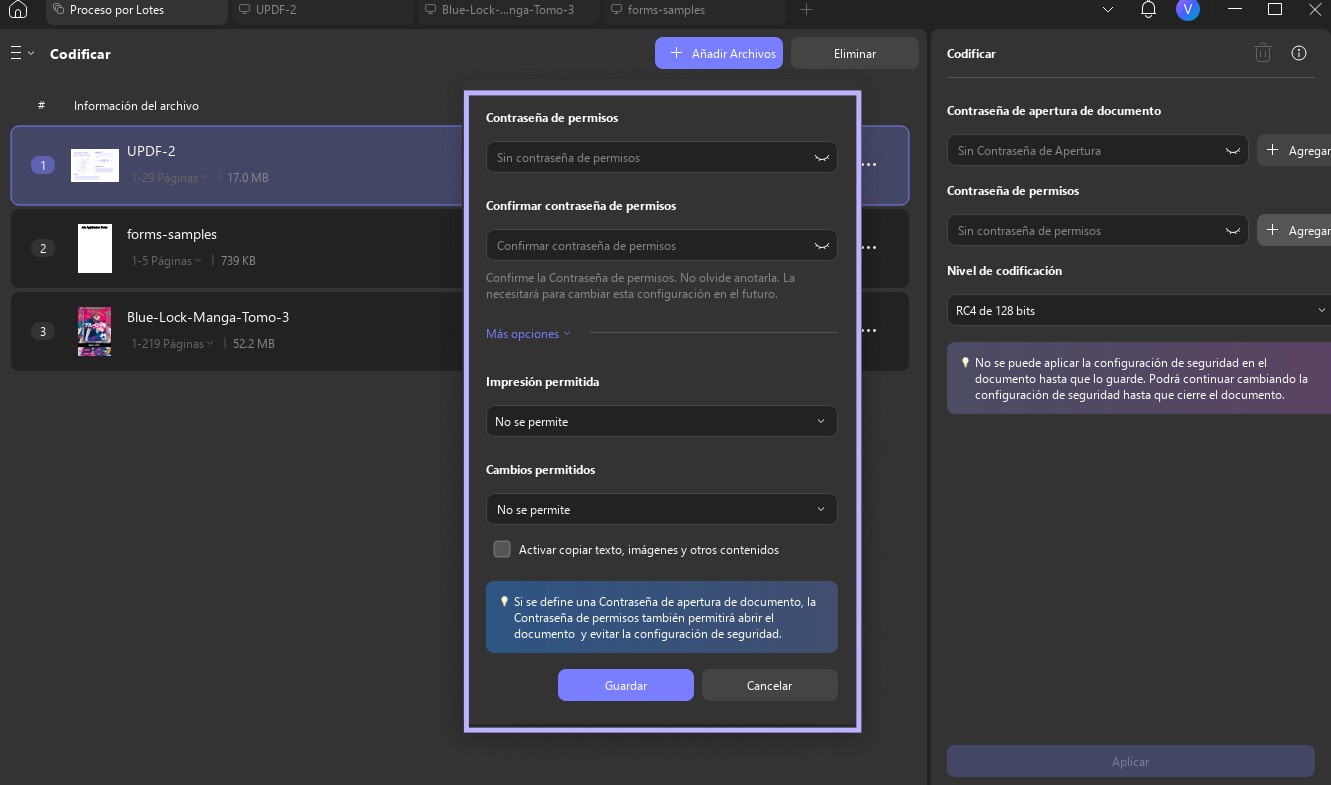1331x785 pixels.
Task: Show password in Contraseña de permisos dialog field
Action: coord(822,158)
